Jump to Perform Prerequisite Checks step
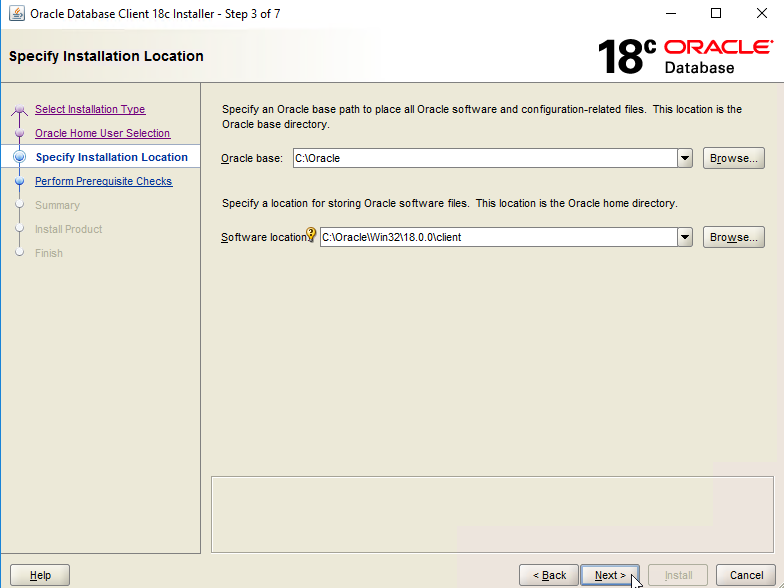This screenshot has height=588, width=784. [104, 181]
